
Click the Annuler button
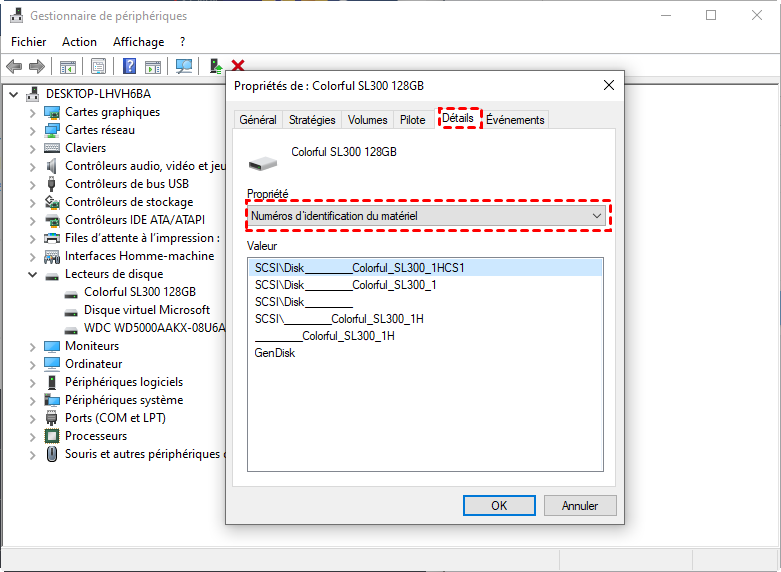[580, 505]
